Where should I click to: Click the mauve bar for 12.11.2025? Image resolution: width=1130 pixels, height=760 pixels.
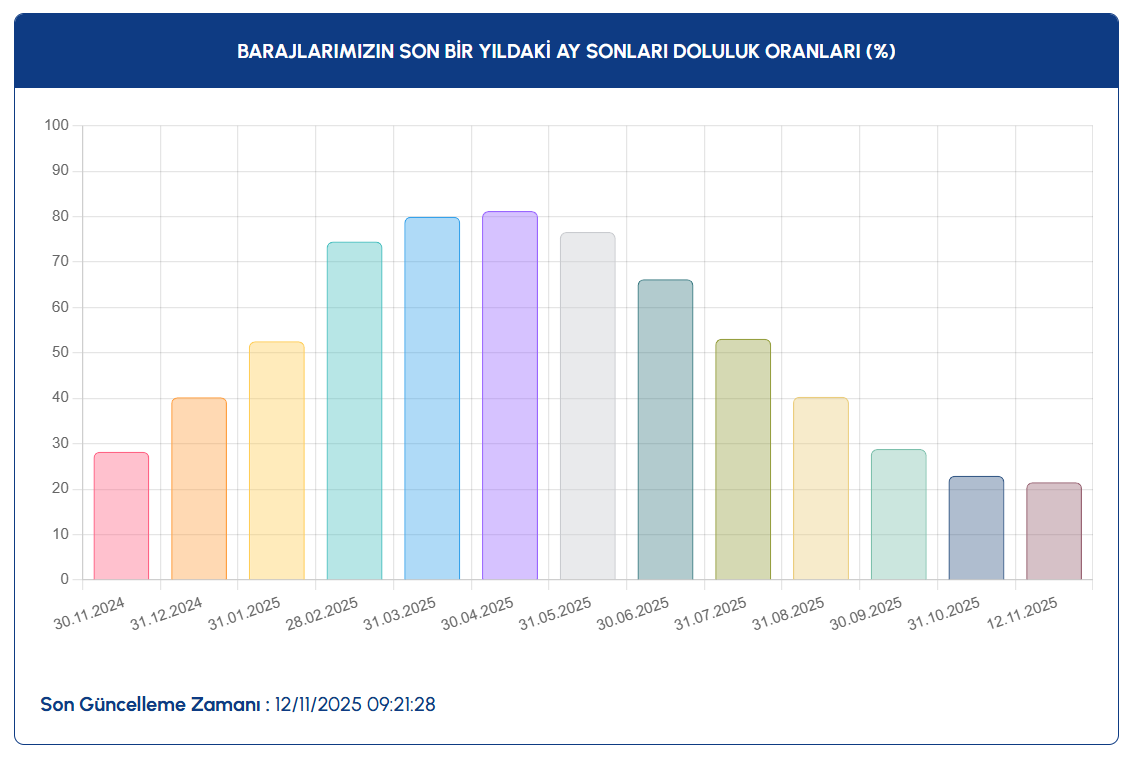(x=1054, y=531)
